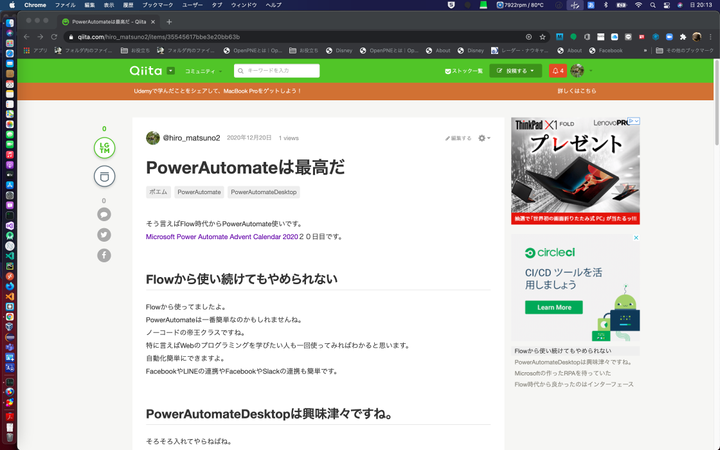The image size is (720, 450).
Task: Open a new Chrome tab with the plus button
Action: pyautogui.click(x=169, y=22)
